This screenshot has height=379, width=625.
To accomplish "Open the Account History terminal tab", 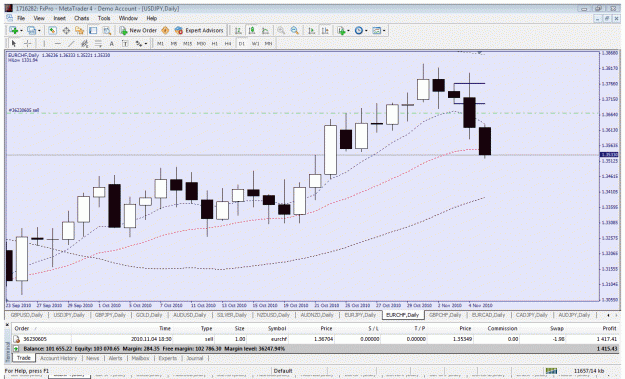I will [58, 358].
